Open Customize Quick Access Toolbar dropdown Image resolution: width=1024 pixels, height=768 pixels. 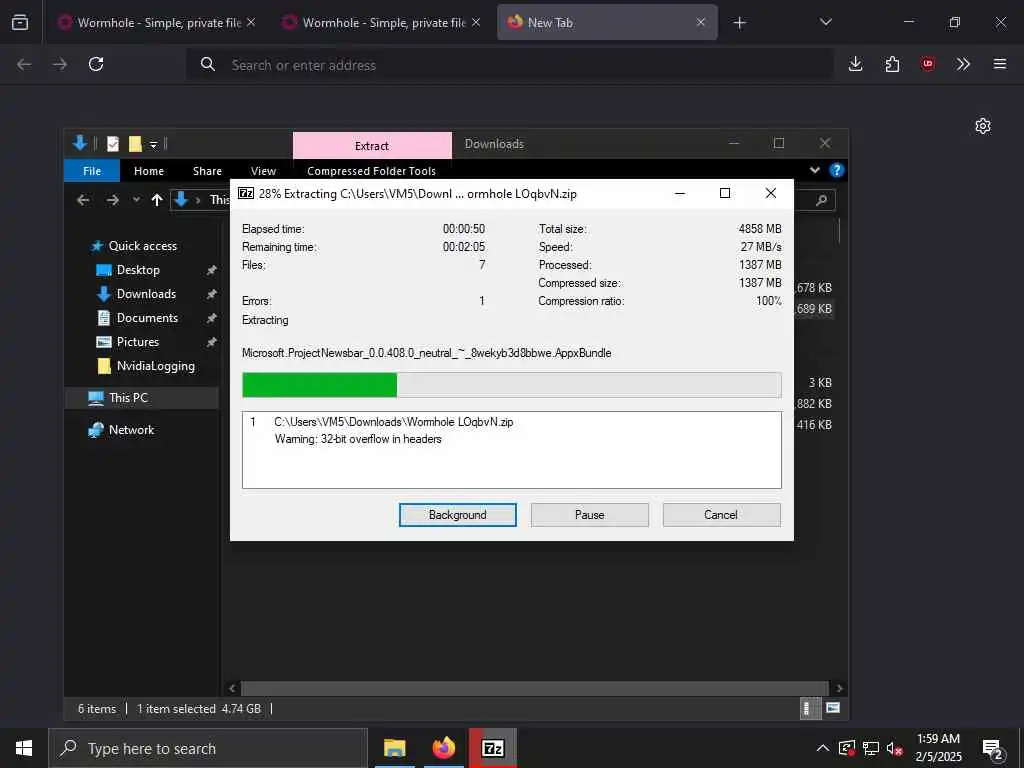[x=153, y=144]
